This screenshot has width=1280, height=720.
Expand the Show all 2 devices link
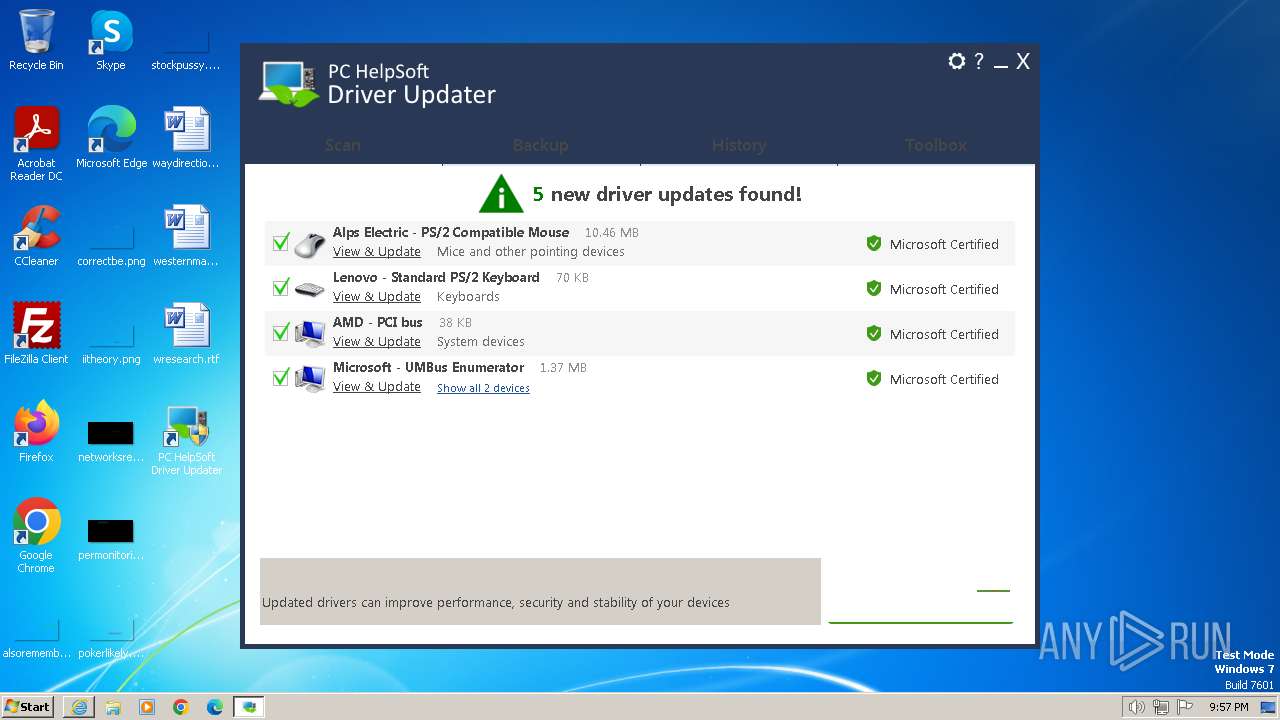click(483, 388)
